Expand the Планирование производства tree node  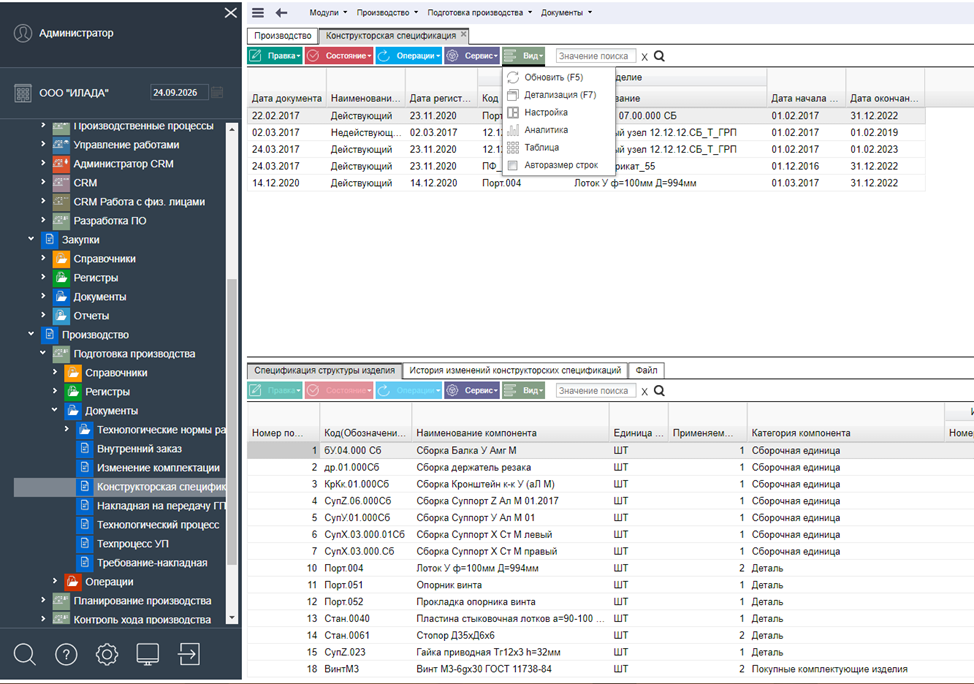tap(43, 600)
